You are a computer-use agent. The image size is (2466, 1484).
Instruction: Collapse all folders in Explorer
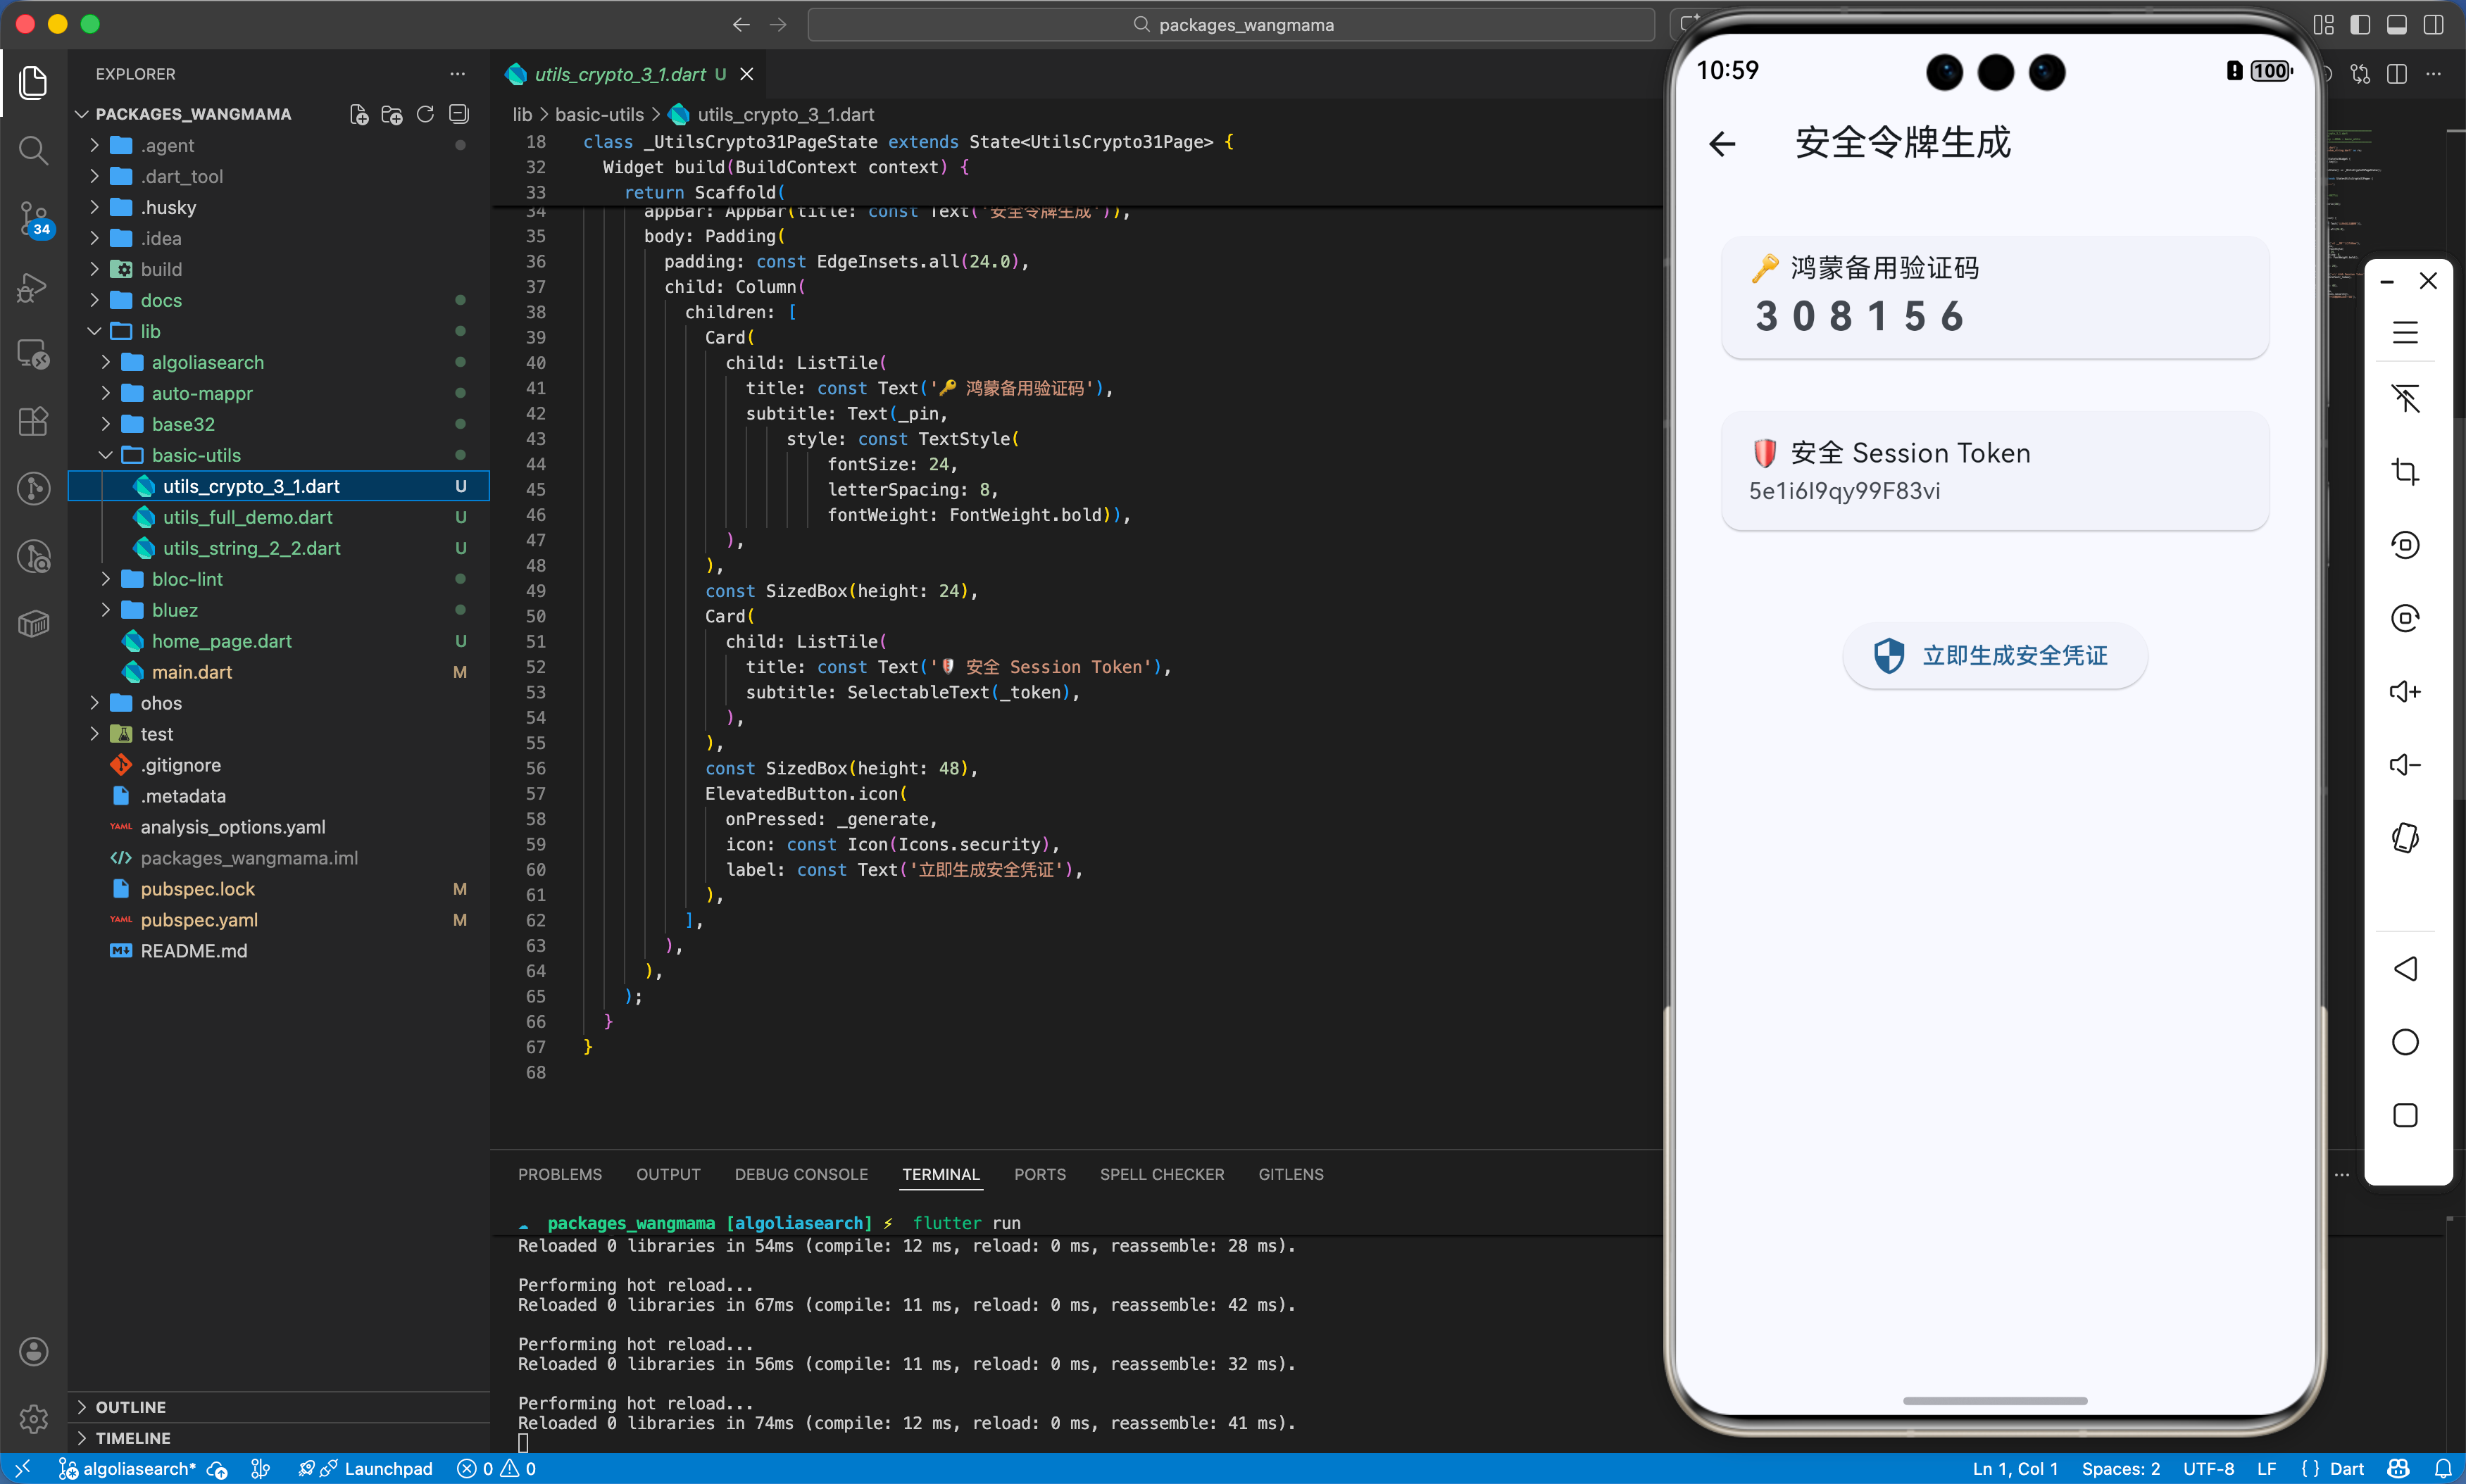459,114
